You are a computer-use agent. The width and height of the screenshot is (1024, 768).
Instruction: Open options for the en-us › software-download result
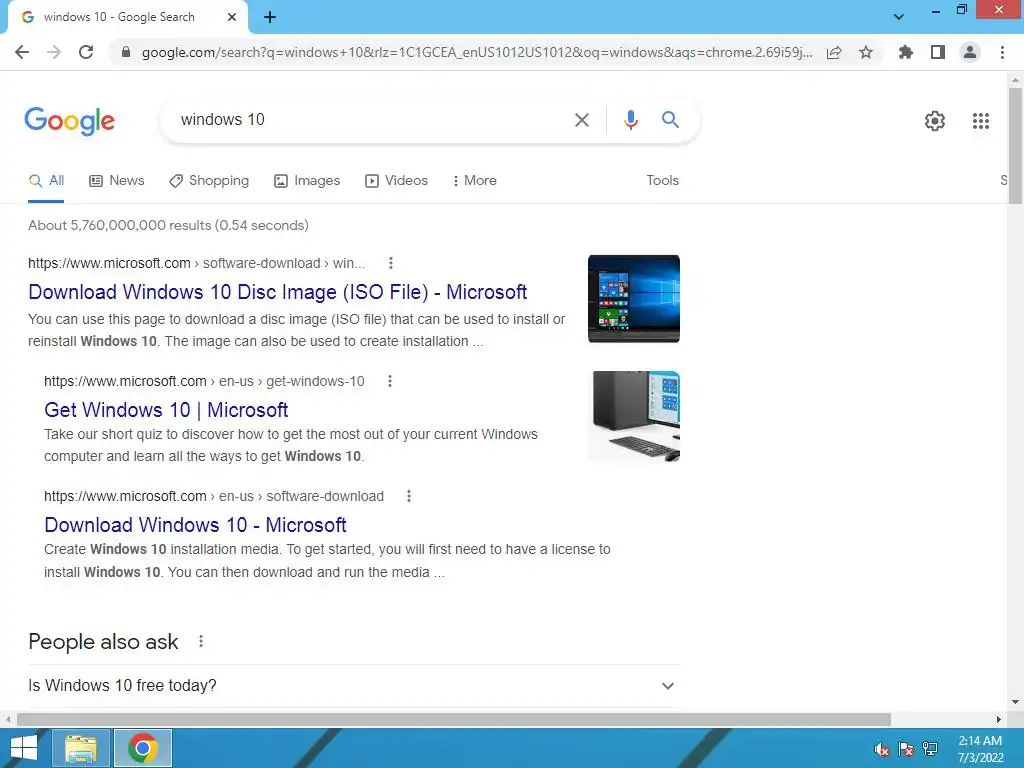409,496
